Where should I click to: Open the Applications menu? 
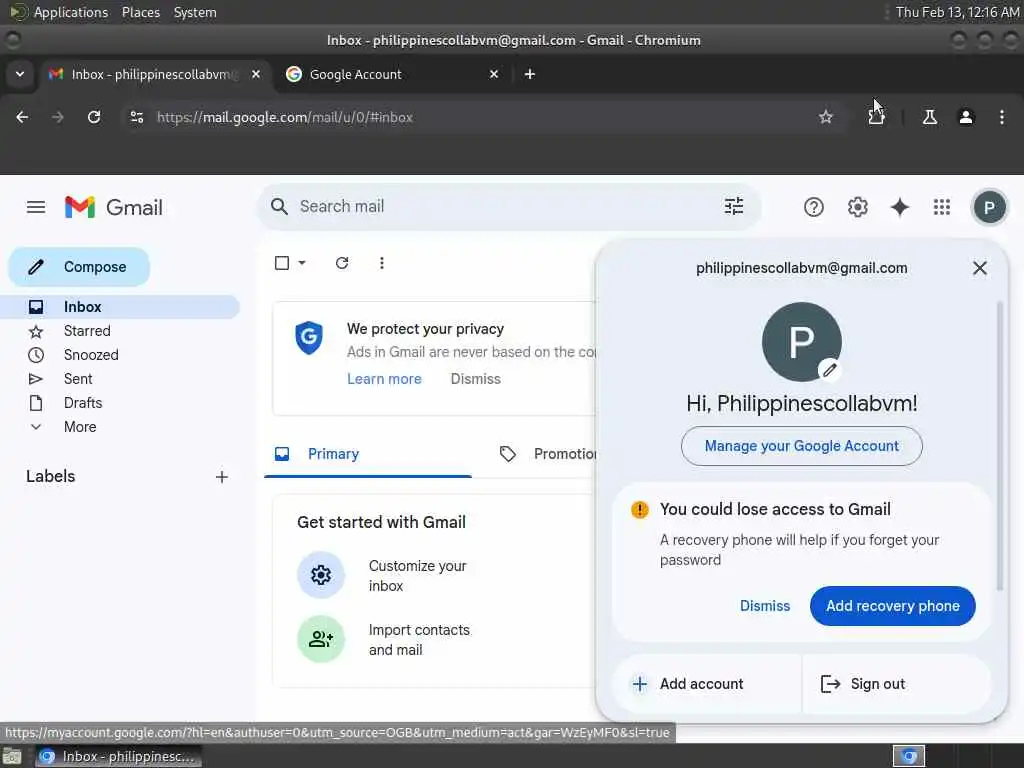[x=71, y=12]
